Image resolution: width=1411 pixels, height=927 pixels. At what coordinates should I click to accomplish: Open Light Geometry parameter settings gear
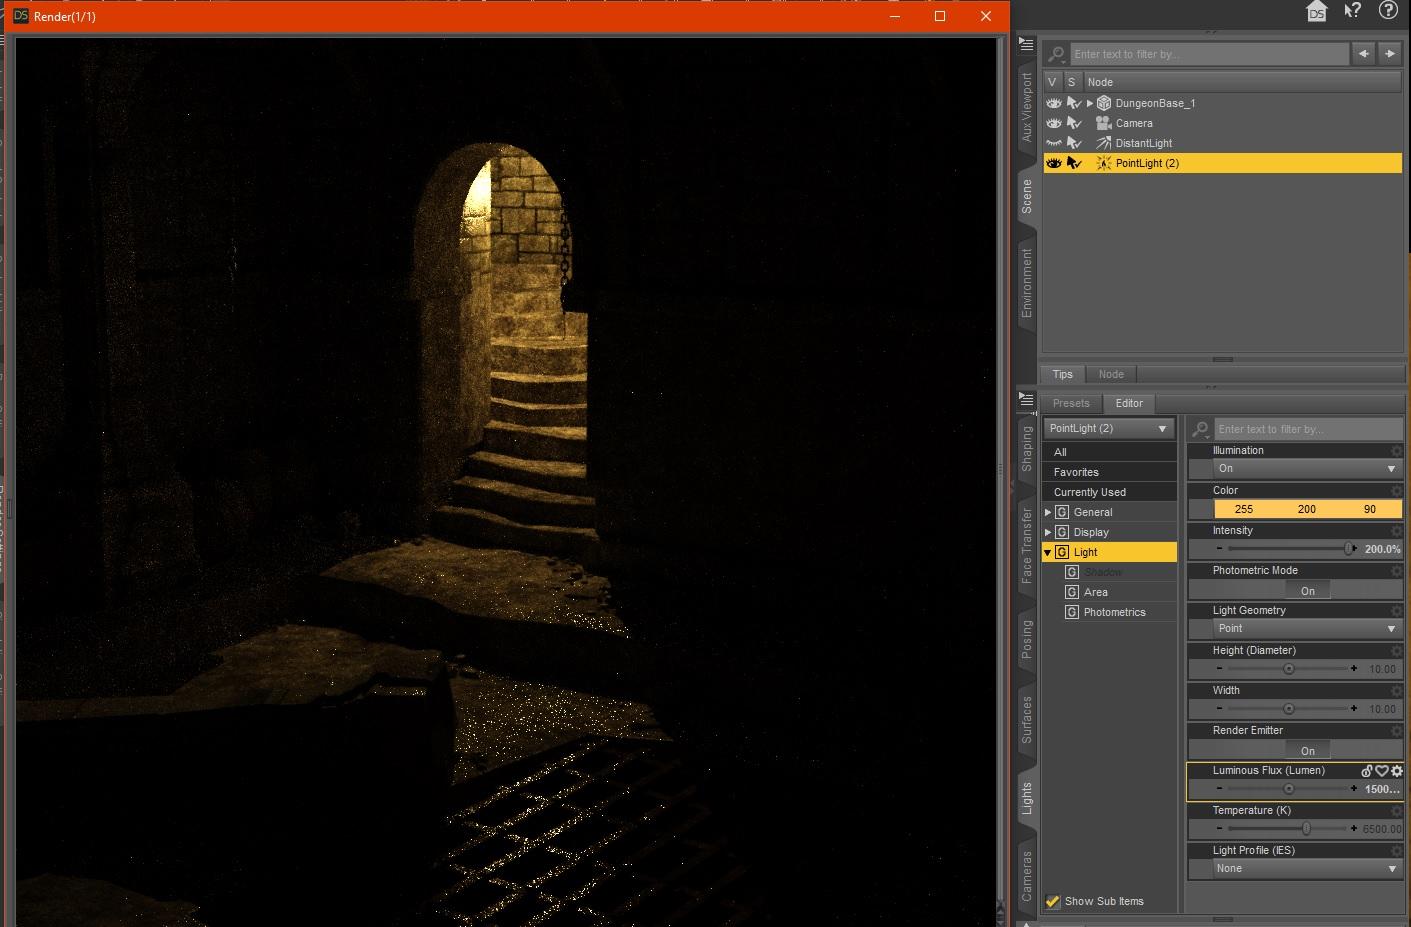click(1397, 611)
